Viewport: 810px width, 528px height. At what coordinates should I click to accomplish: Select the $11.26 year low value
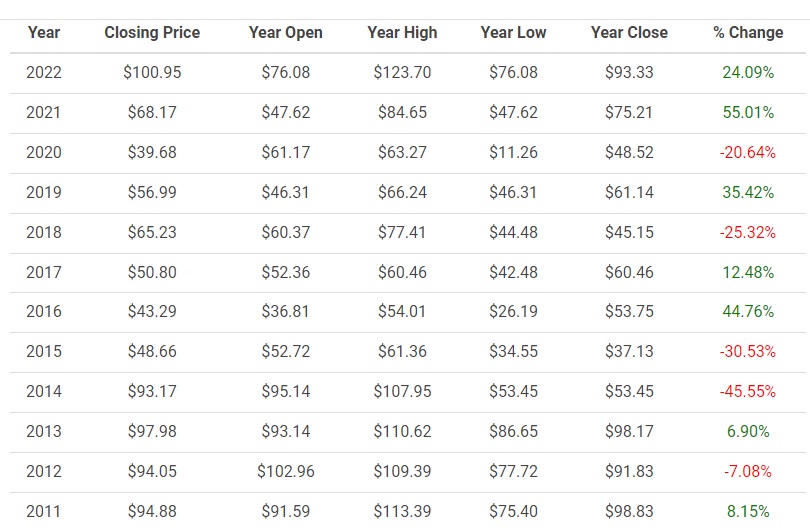(513, 152)
